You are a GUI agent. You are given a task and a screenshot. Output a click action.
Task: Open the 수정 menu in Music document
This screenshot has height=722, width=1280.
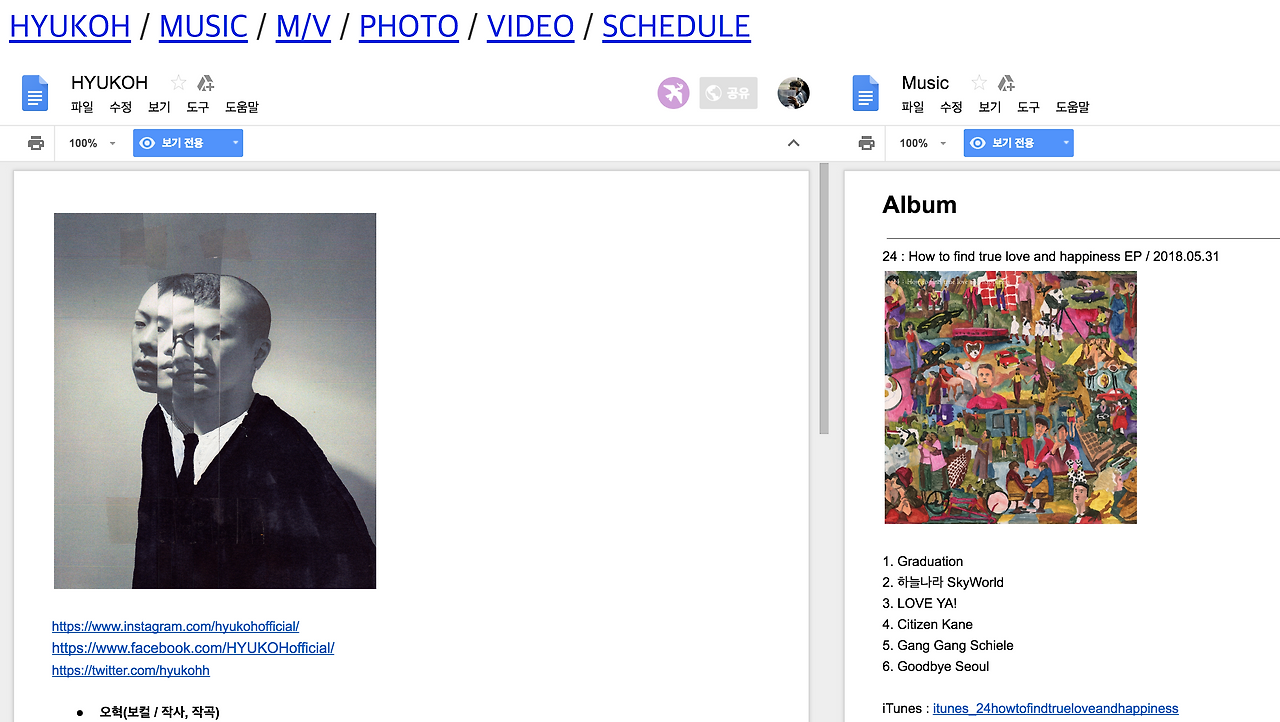tap(951, 107)
